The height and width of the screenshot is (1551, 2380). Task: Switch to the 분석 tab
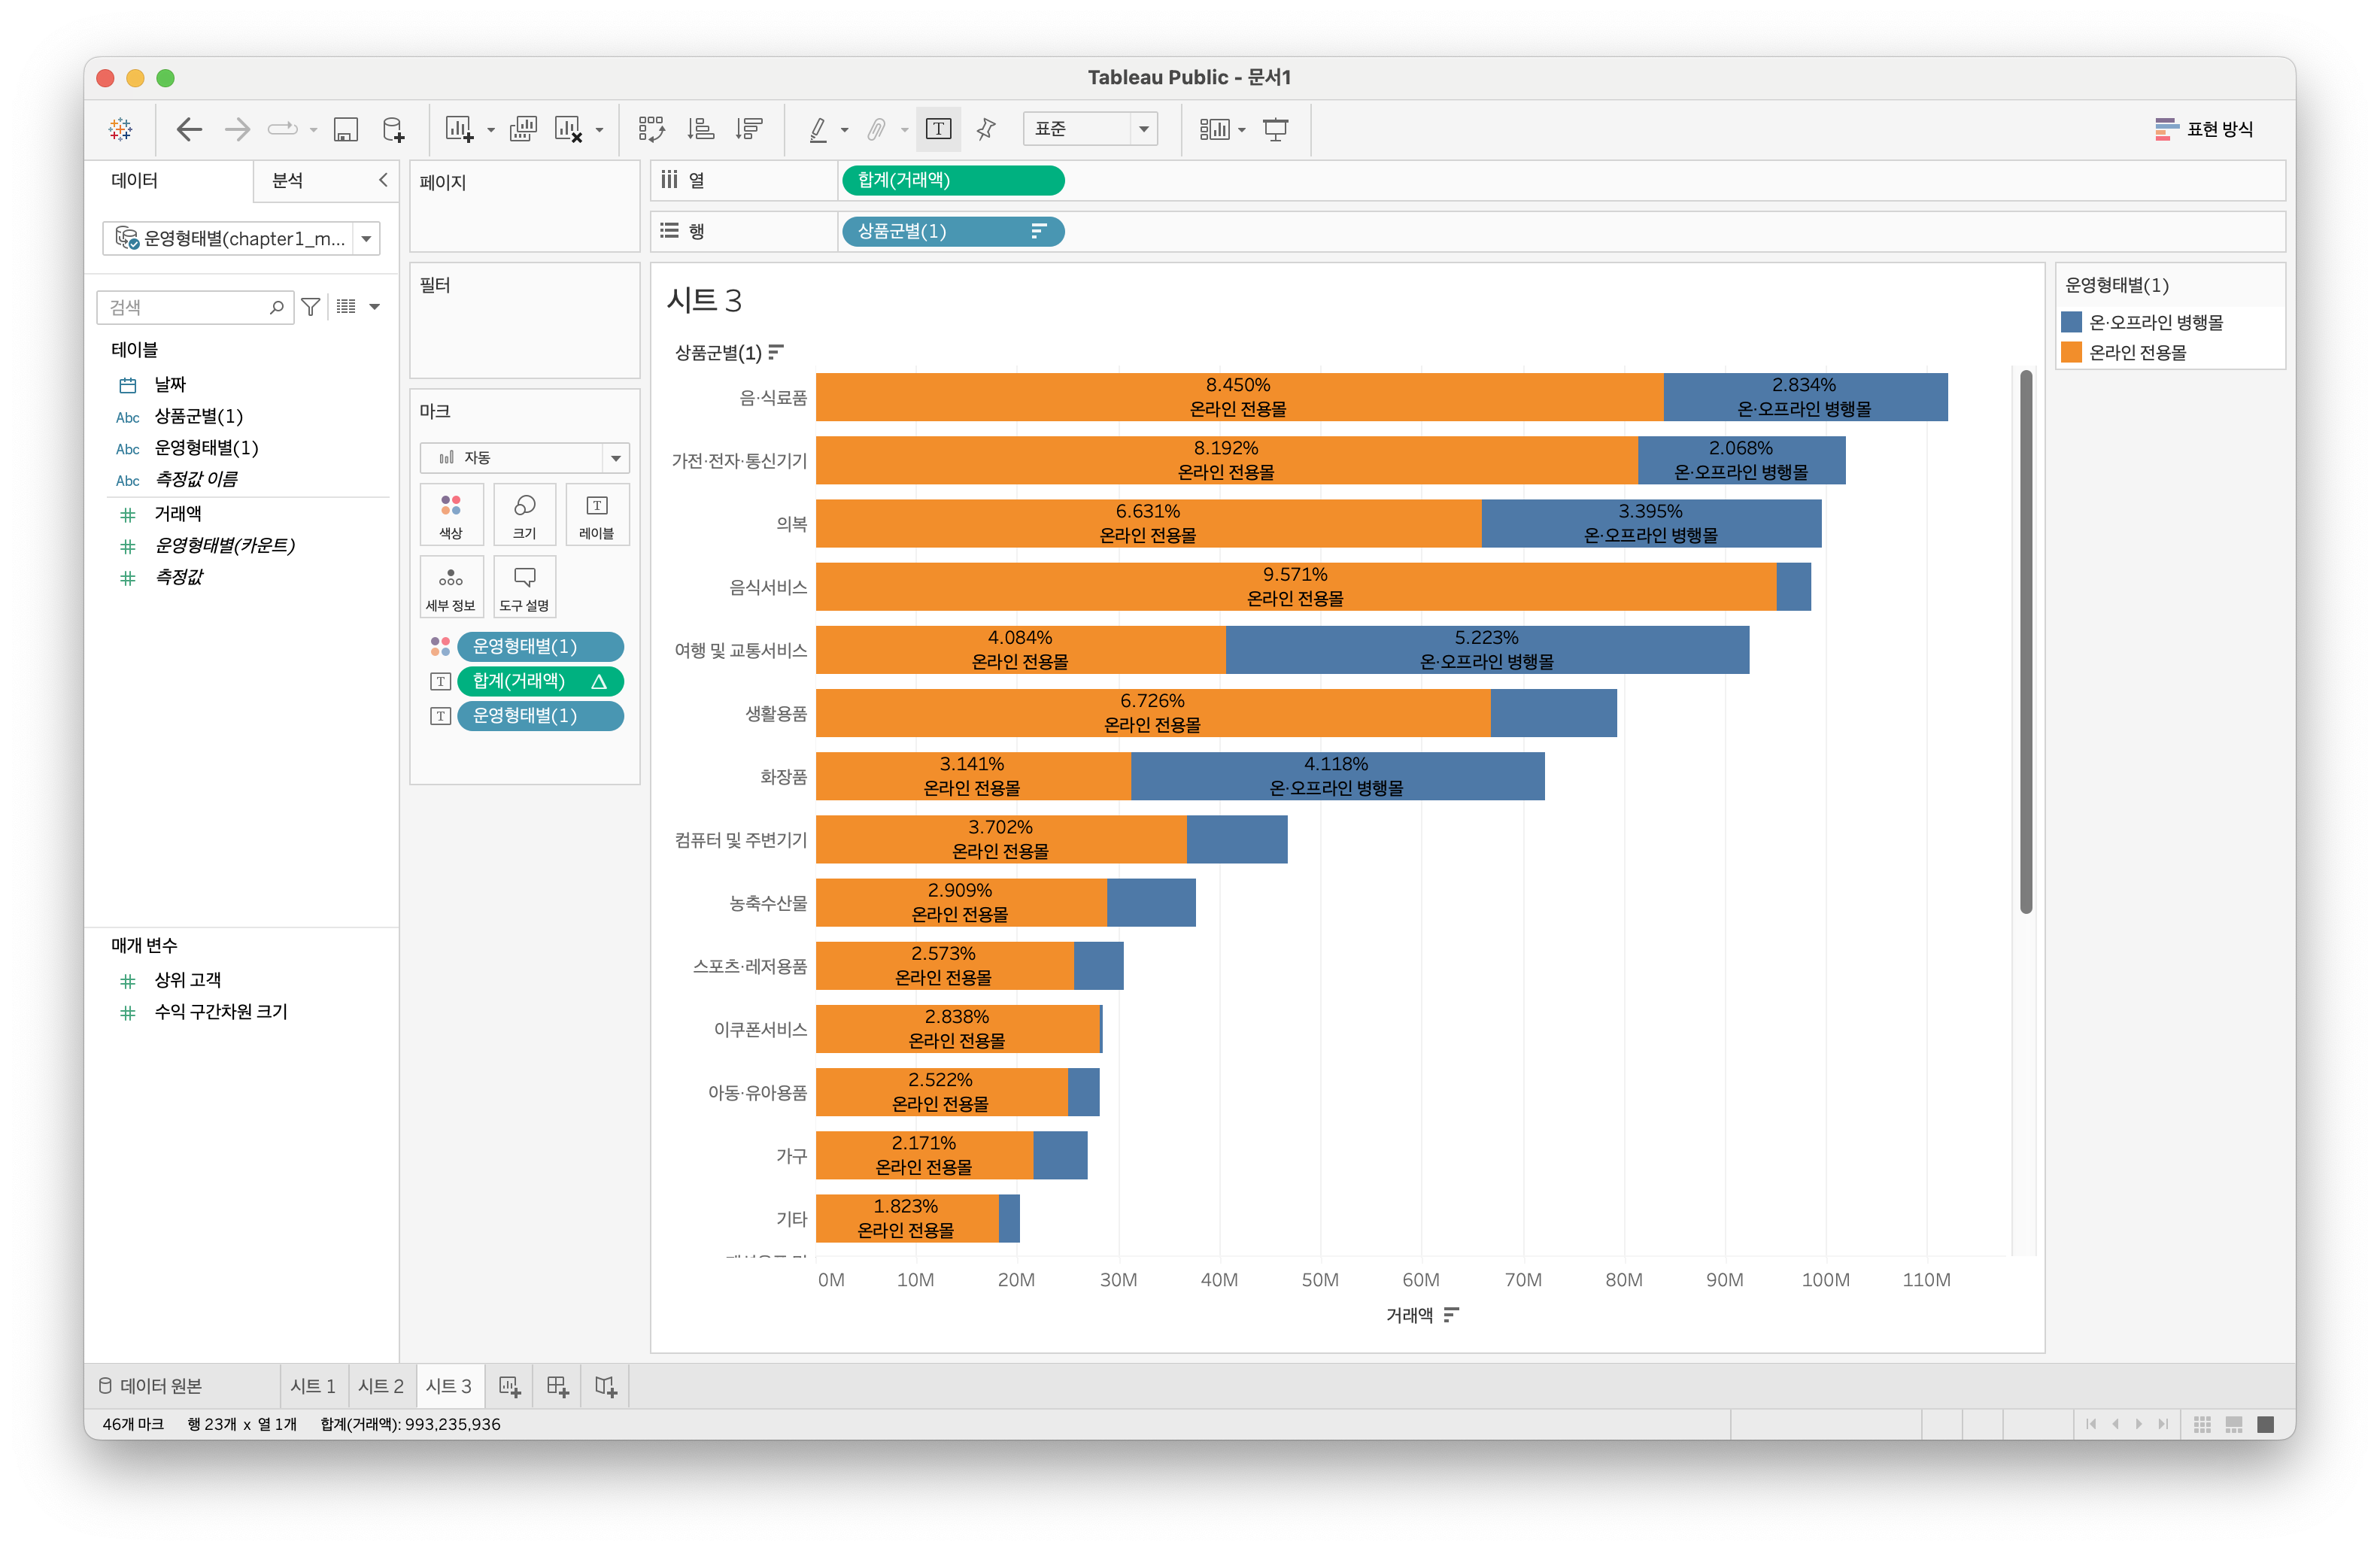click(288, 180)
